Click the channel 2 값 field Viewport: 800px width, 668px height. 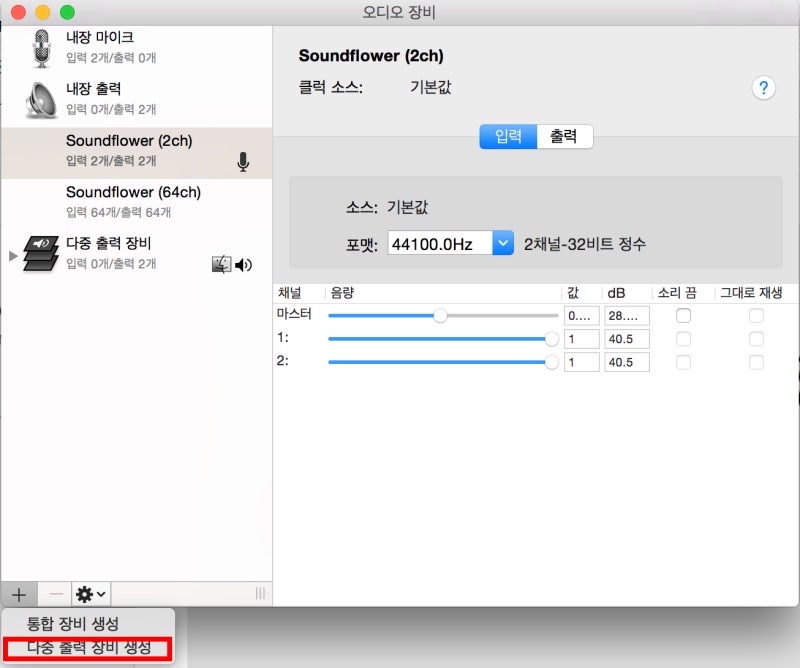click(x=582, y=362)
